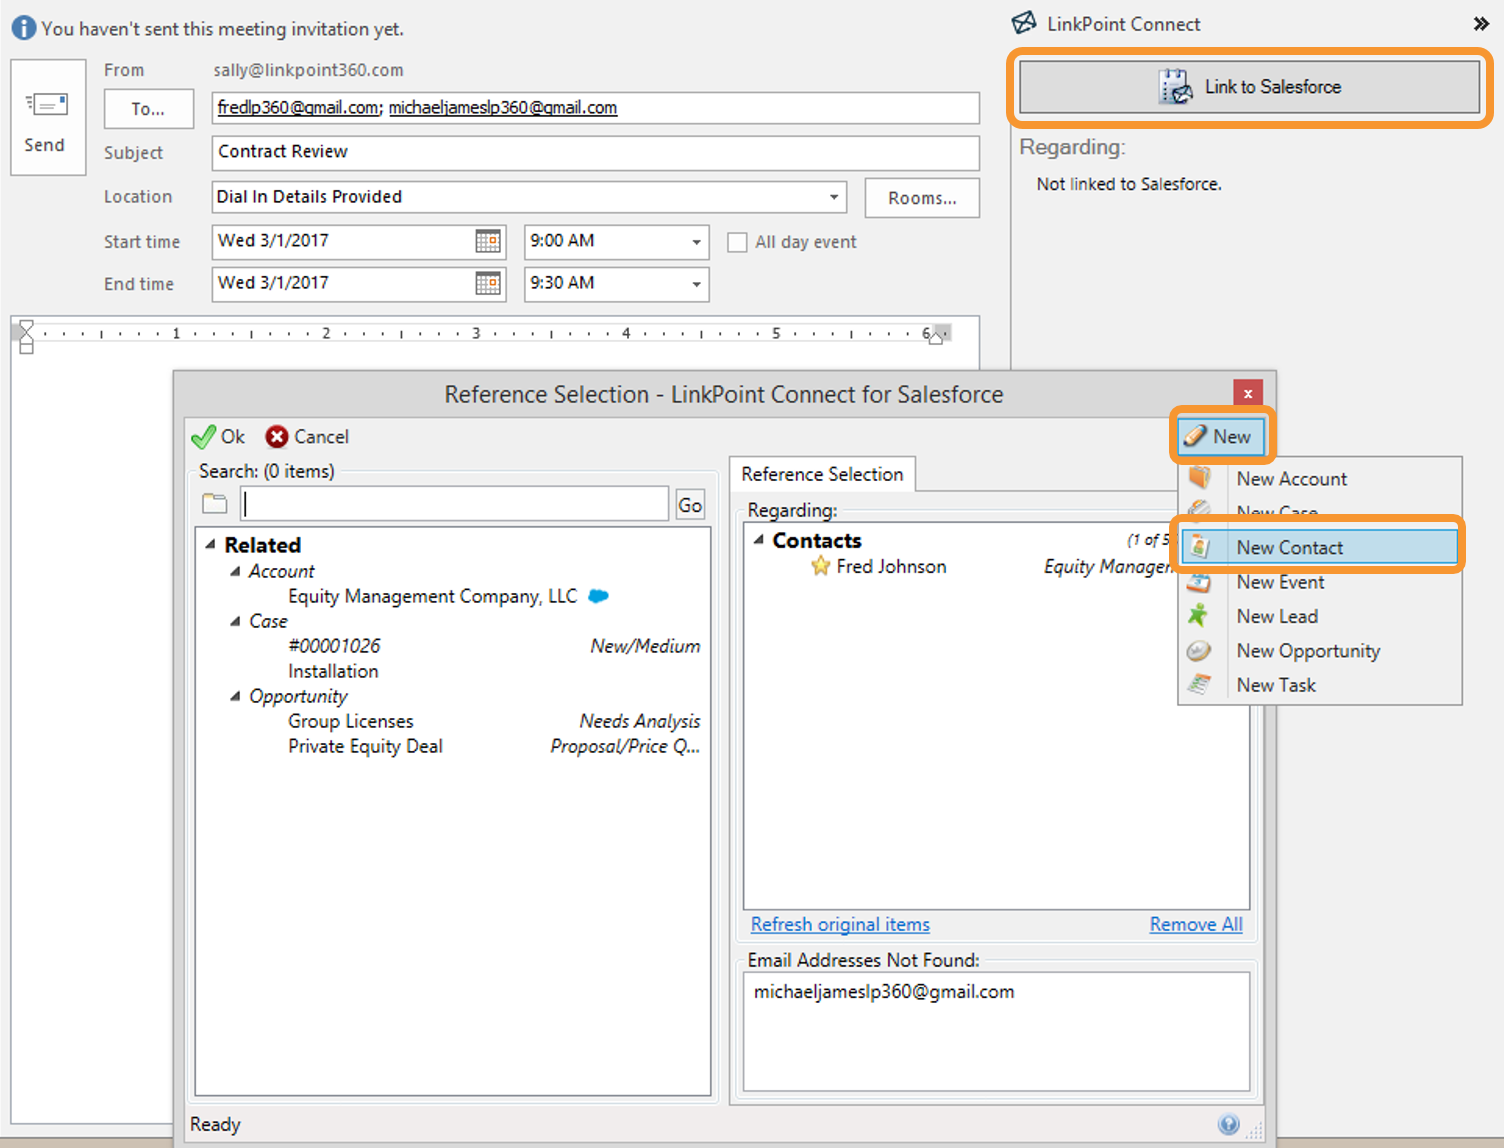Collapse the Related tree node
This screenshot has height=1148, width=1504.
(x=210, y=545)
